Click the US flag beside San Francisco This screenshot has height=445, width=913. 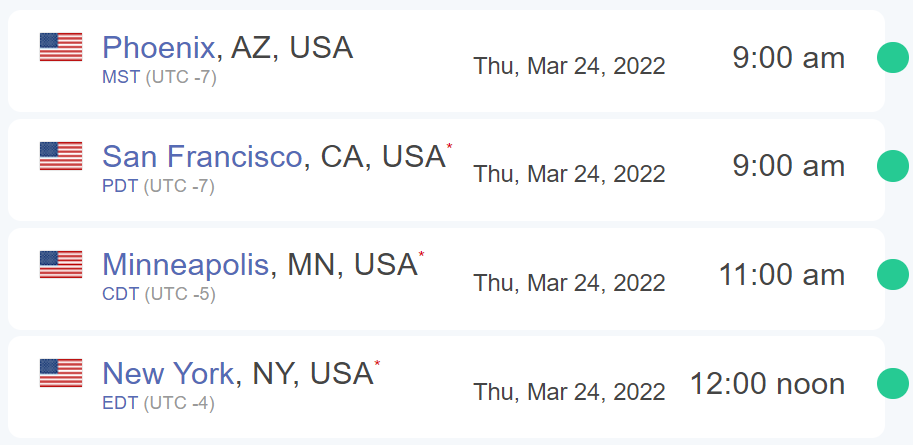(61, 156)
